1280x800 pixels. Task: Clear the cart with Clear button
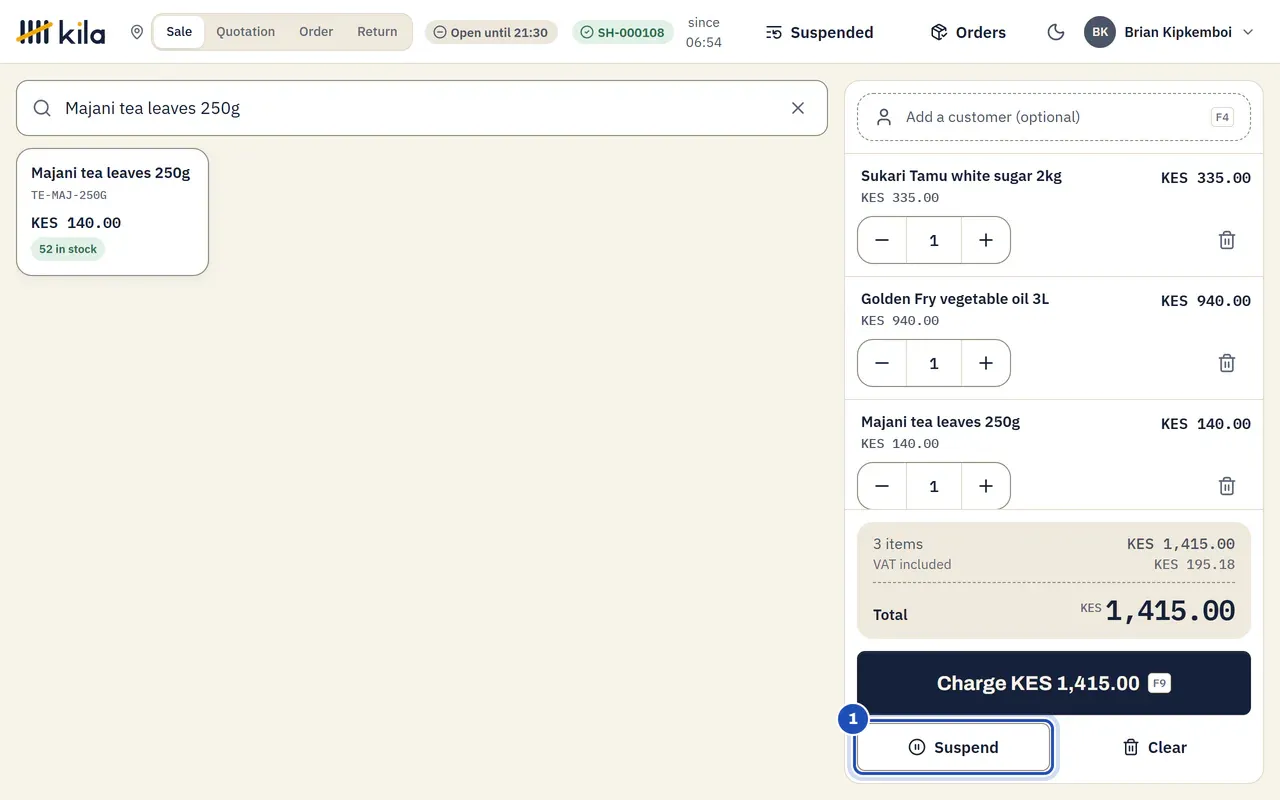(x=1154, y=747)
